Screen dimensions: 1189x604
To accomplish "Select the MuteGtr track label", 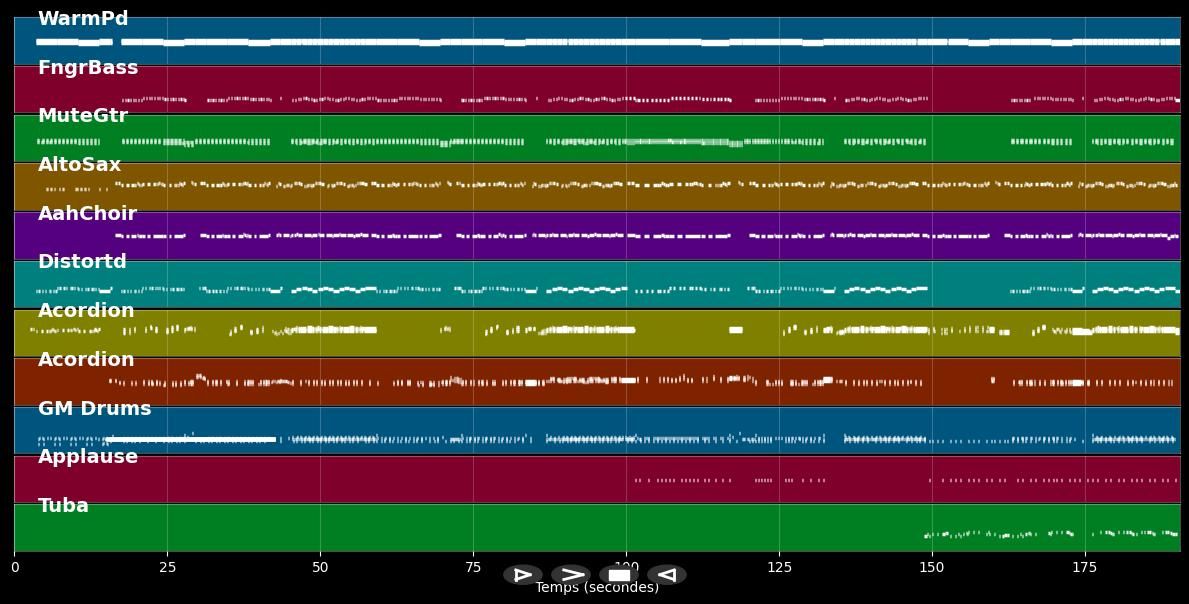I will (83, 115).
